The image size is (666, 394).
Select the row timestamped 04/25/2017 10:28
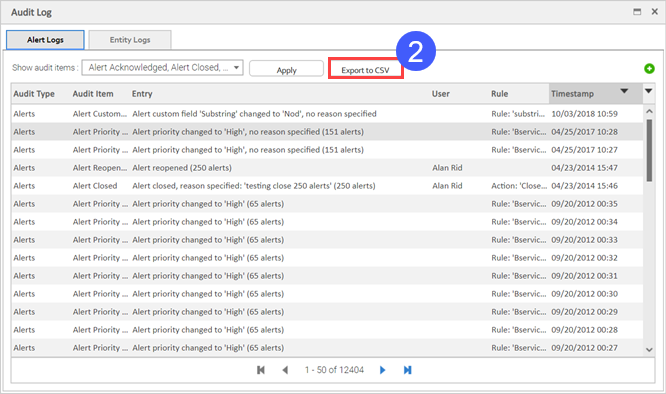pos(327,132)
